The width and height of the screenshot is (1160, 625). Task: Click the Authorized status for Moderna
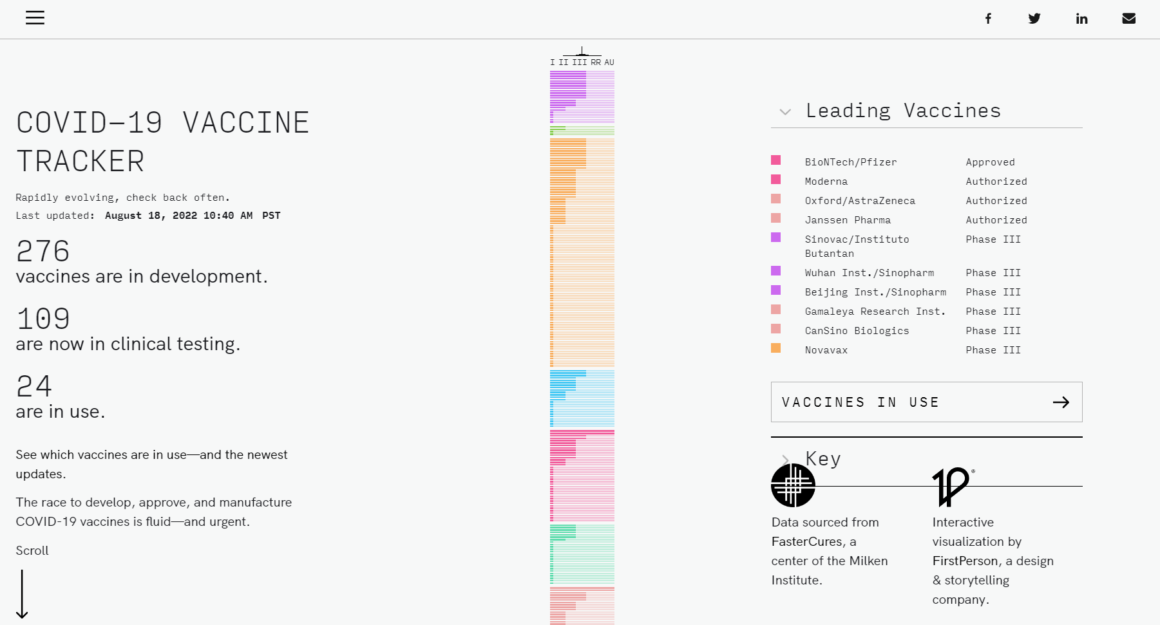[997, 181]
